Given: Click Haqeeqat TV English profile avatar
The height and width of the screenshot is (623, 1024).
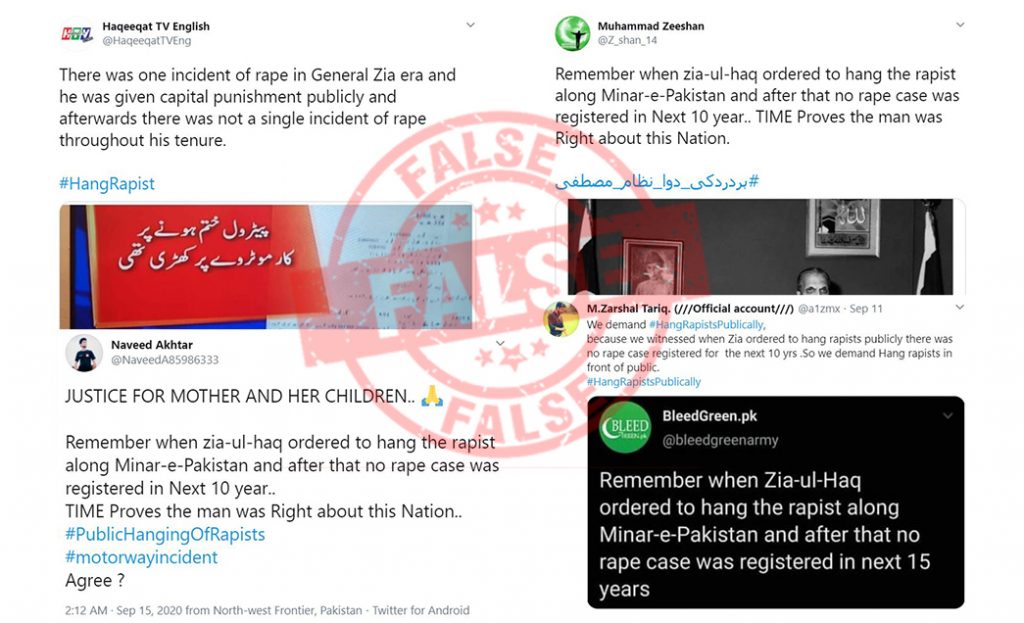Looking at the screenshot, I should (76, 33).
